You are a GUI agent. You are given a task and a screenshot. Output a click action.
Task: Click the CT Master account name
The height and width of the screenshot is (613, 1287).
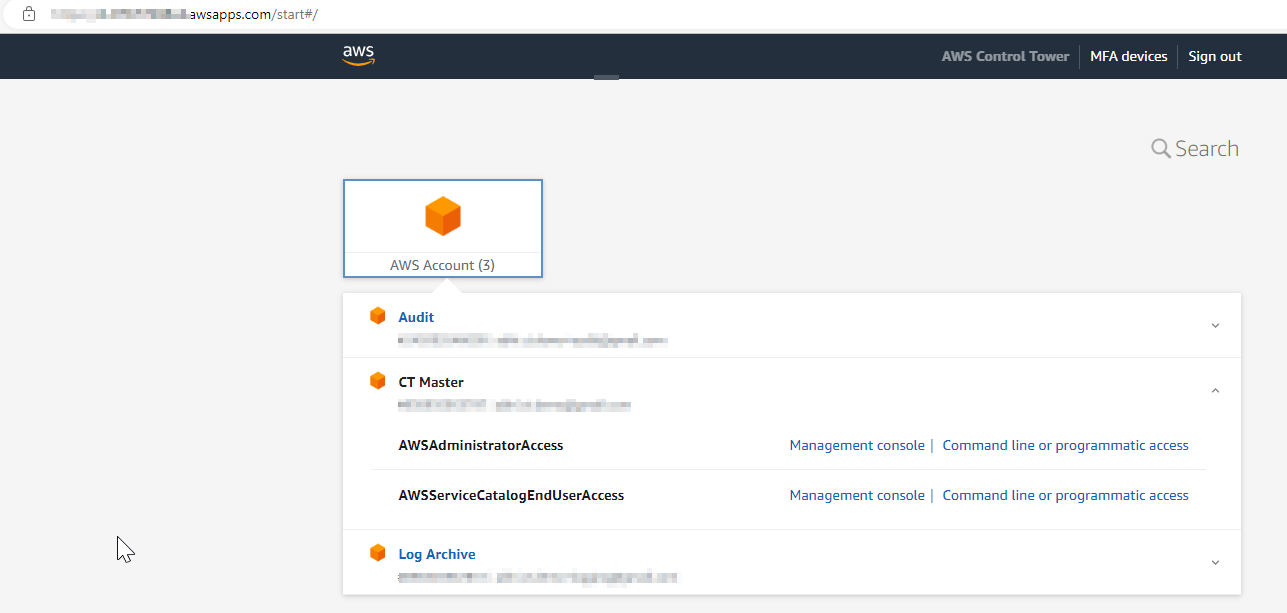[431, 382]
